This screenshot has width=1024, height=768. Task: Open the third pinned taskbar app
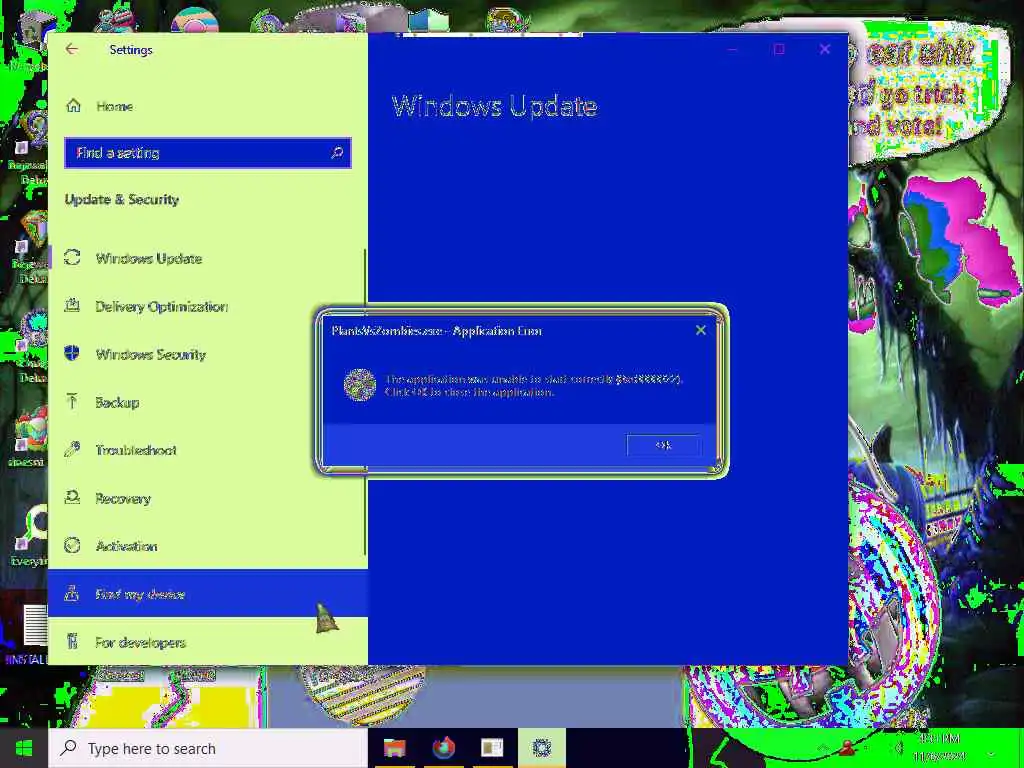492,748
